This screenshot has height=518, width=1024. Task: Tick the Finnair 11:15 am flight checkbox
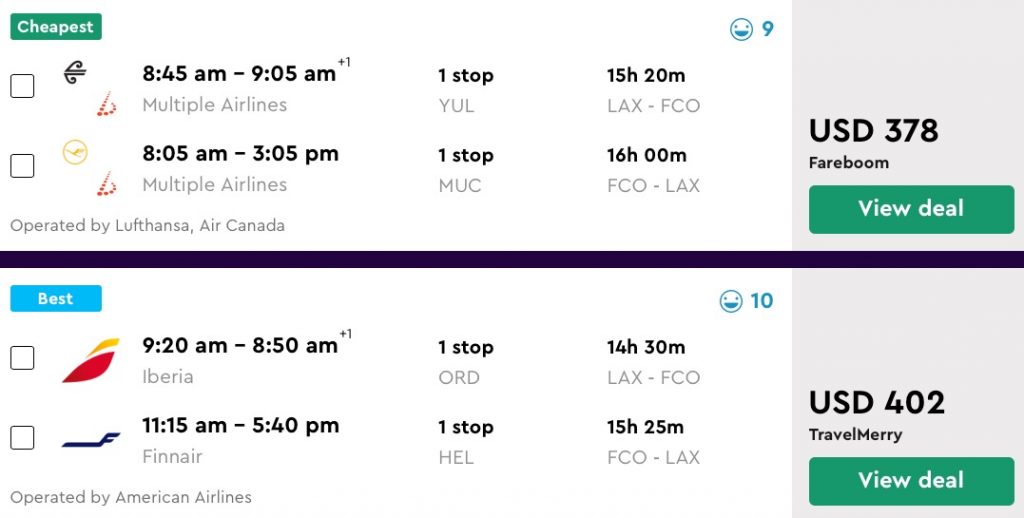[x=22, y=438]
